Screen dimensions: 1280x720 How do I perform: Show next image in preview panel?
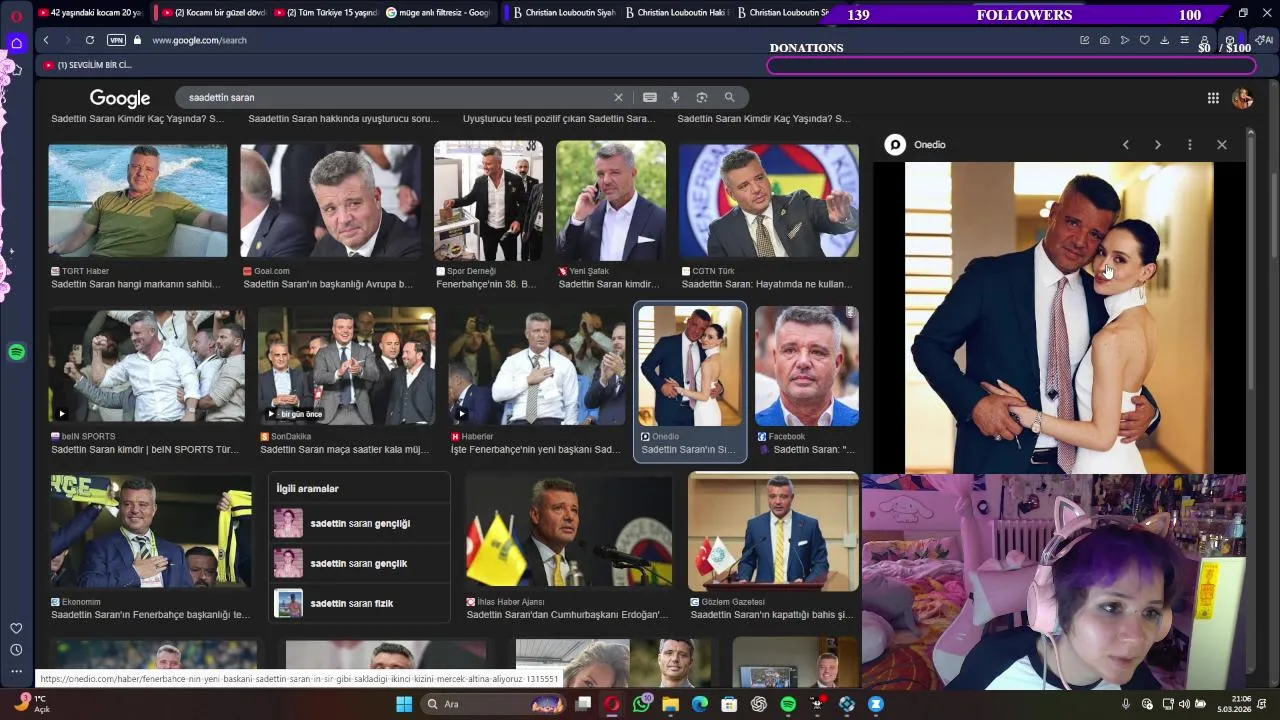pos(1158,145)
